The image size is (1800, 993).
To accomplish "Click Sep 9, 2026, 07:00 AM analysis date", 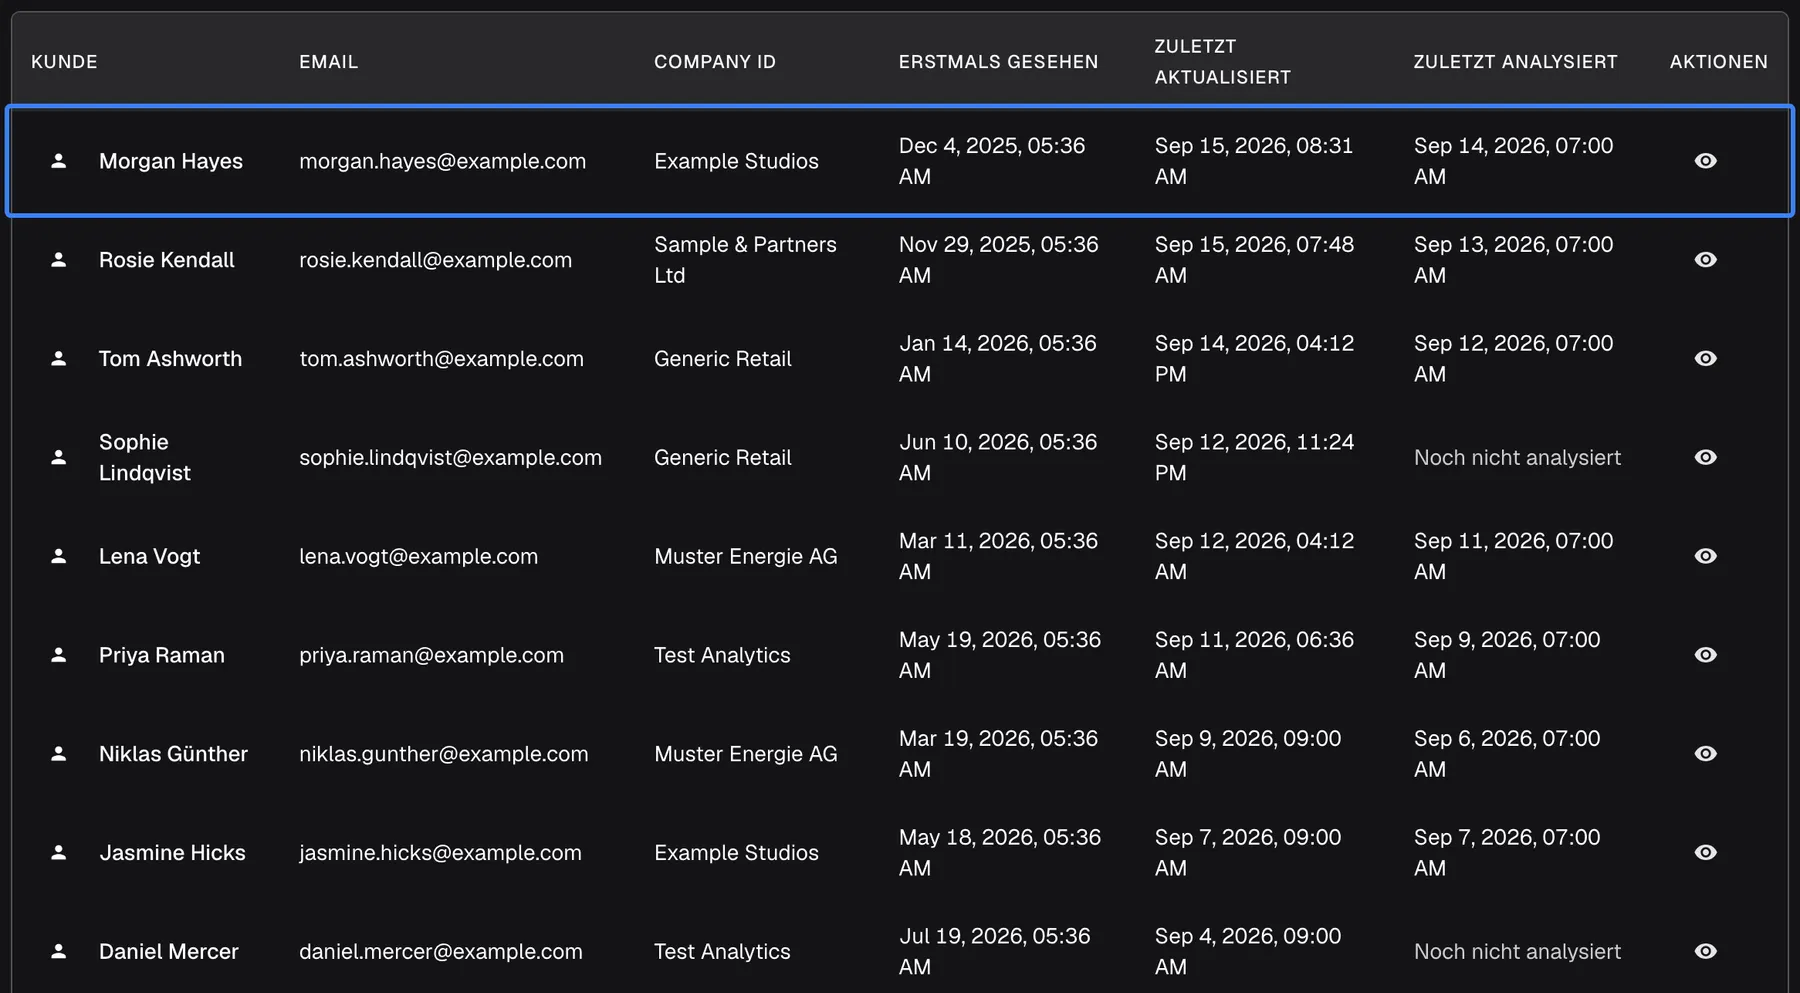I will [1507, 655].
